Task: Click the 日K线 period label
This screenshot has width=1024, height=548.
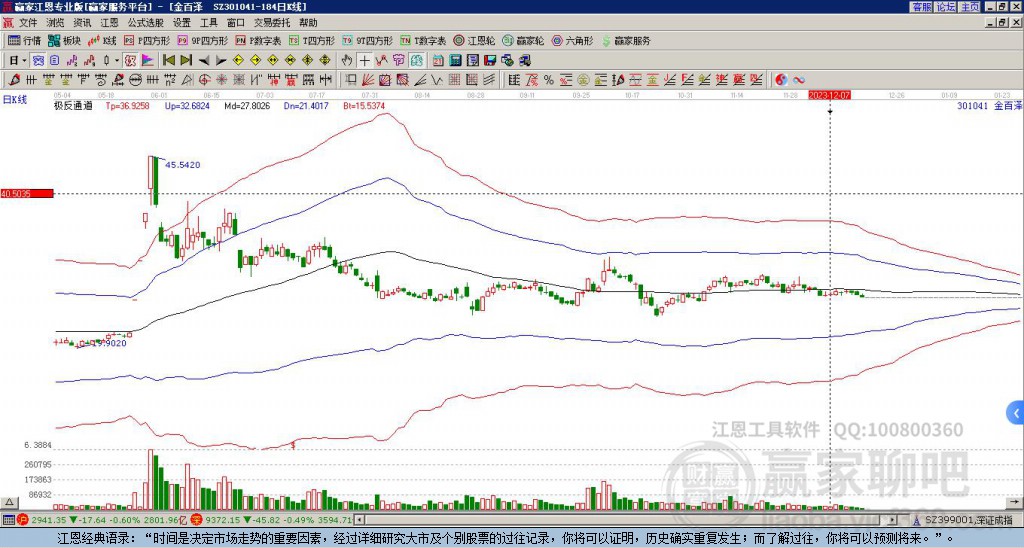Action: (15, 100)
